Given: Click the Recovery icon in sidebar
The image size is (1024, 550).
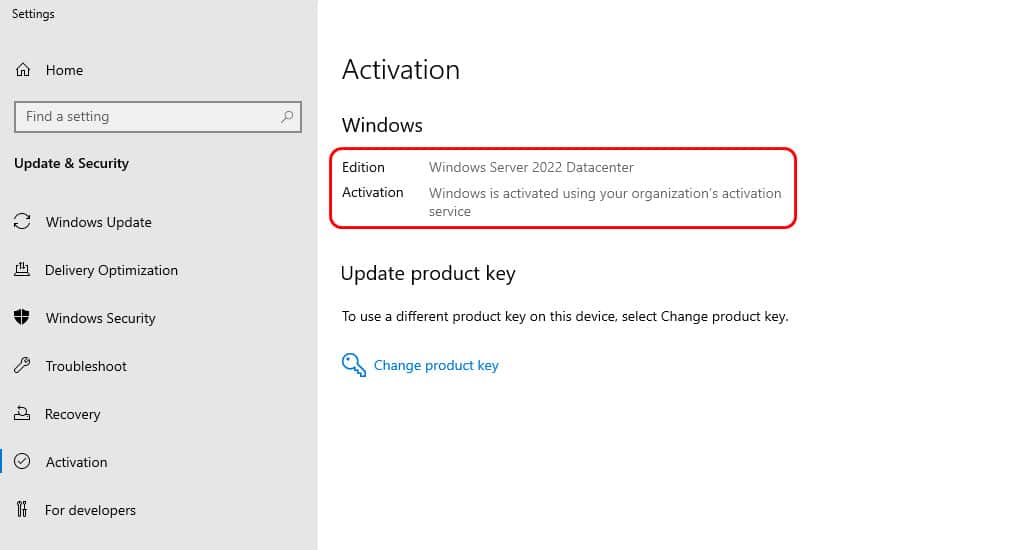Looking at the screenshot, I should [22, 413].
